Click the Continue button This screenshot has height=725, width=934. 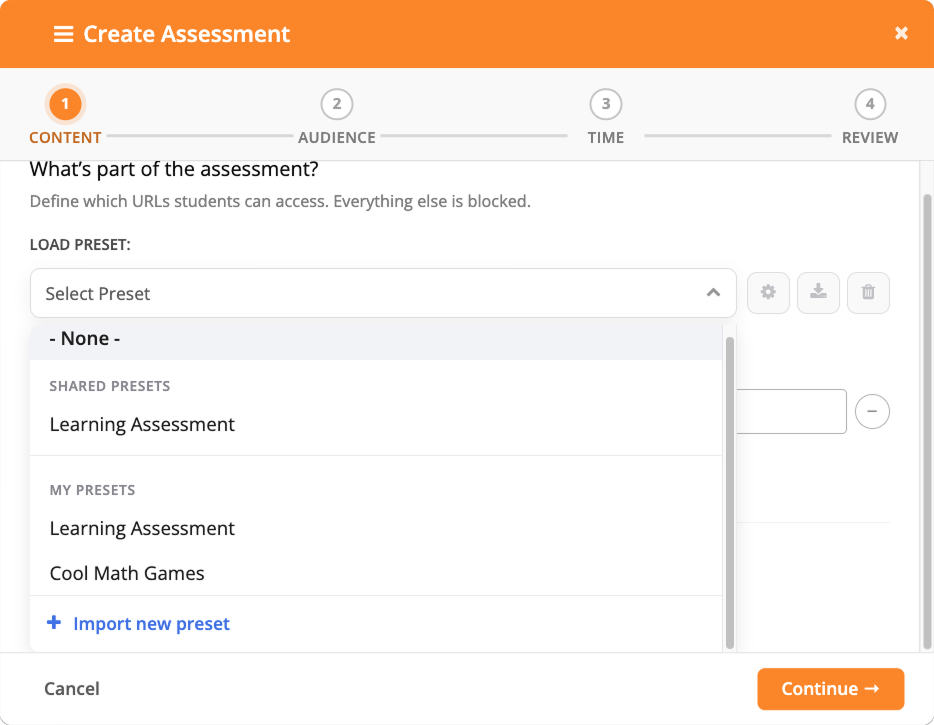click(x=830, y=689)
